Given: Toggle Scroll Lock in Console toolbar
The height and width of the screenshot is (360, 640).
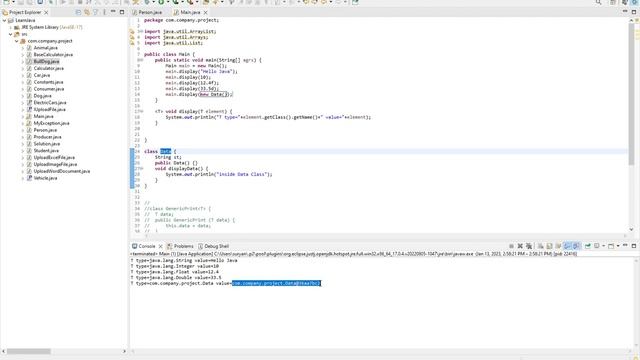Looking at the screenshot, I should pos(549,246).
